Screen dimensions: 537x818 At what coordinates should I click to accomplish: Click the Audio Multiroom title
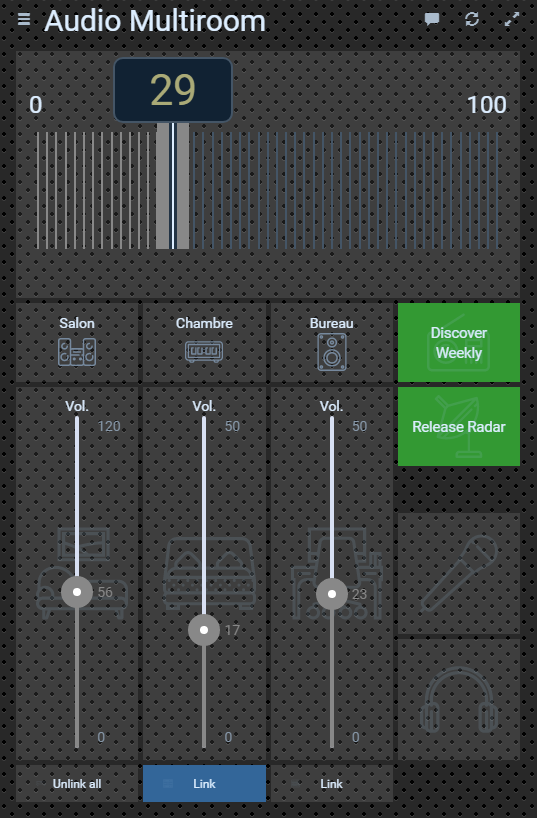[x=155, y=21]
